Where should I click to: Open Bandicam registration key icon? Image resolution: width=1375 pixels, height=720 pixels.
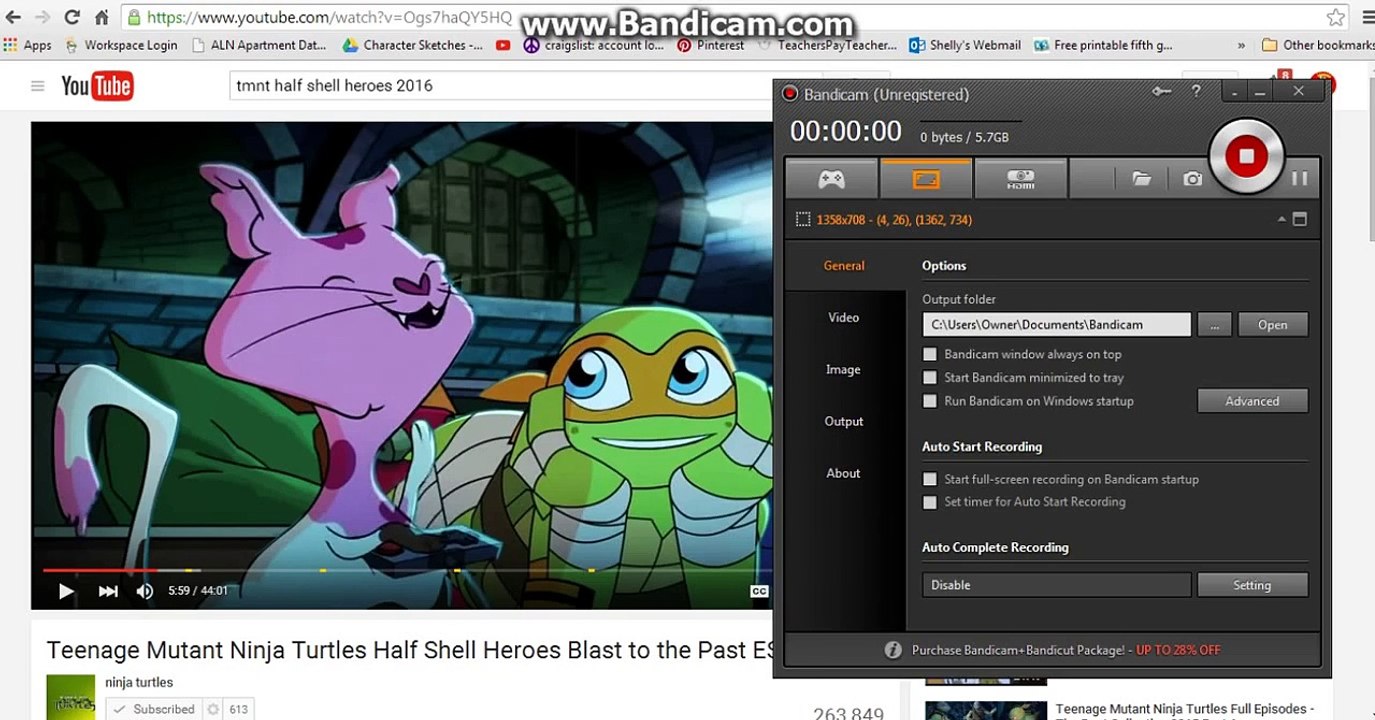[x=1161, y=92]
